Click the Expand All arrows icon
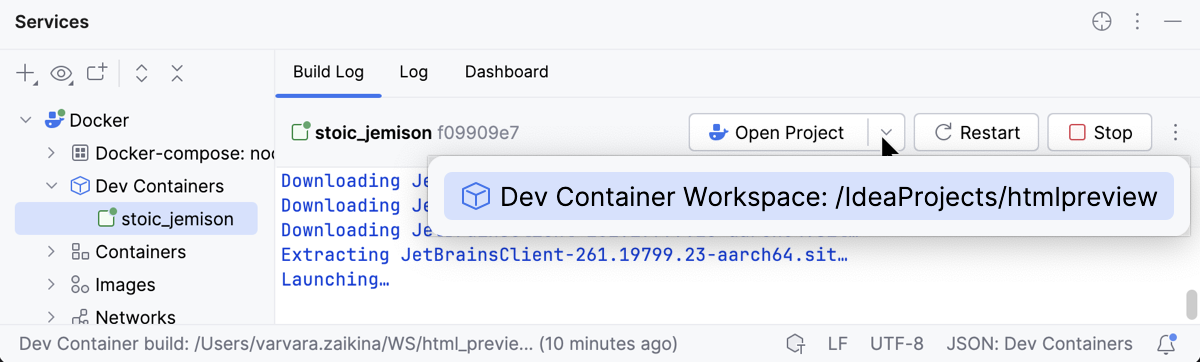This screenshot has width=1200, height=362. (x=142, y=73)
